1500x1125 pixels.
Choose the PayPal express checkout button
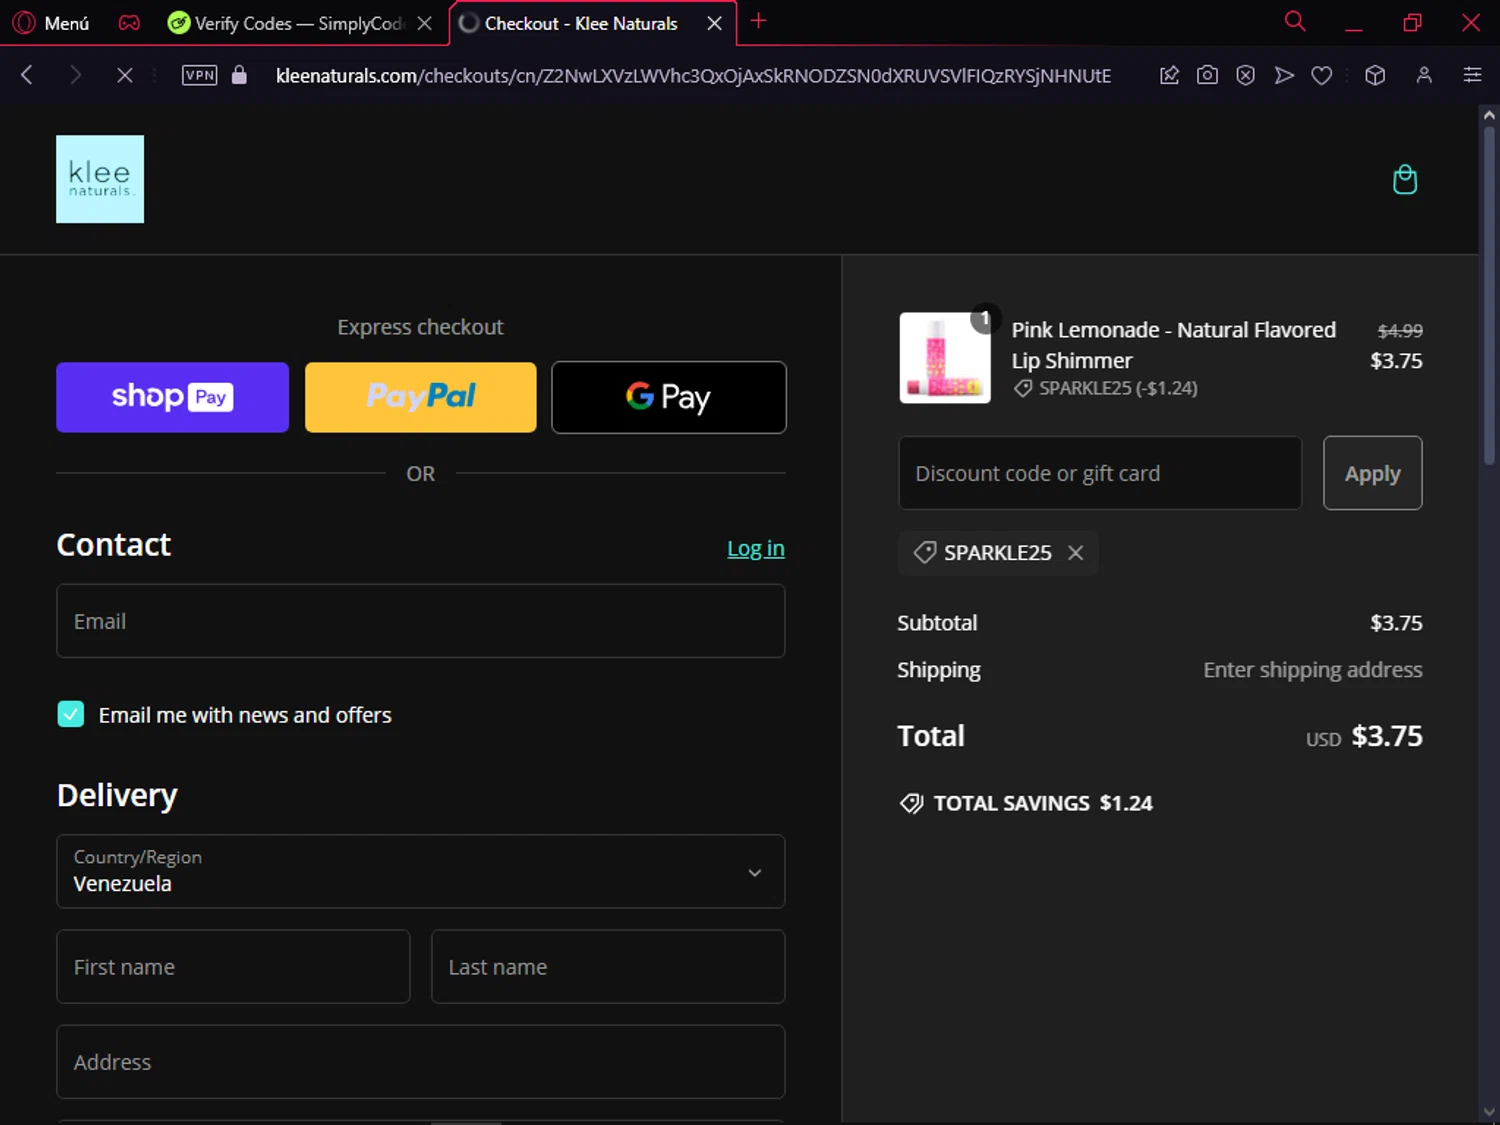pyautogui.click(x=420, y=397)
